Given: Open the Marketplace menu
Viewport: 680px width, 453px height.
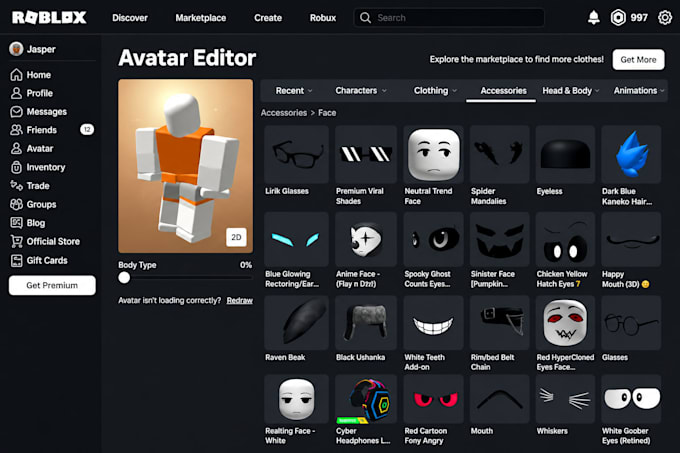Looking at the screenshot, I should [200, 18].
